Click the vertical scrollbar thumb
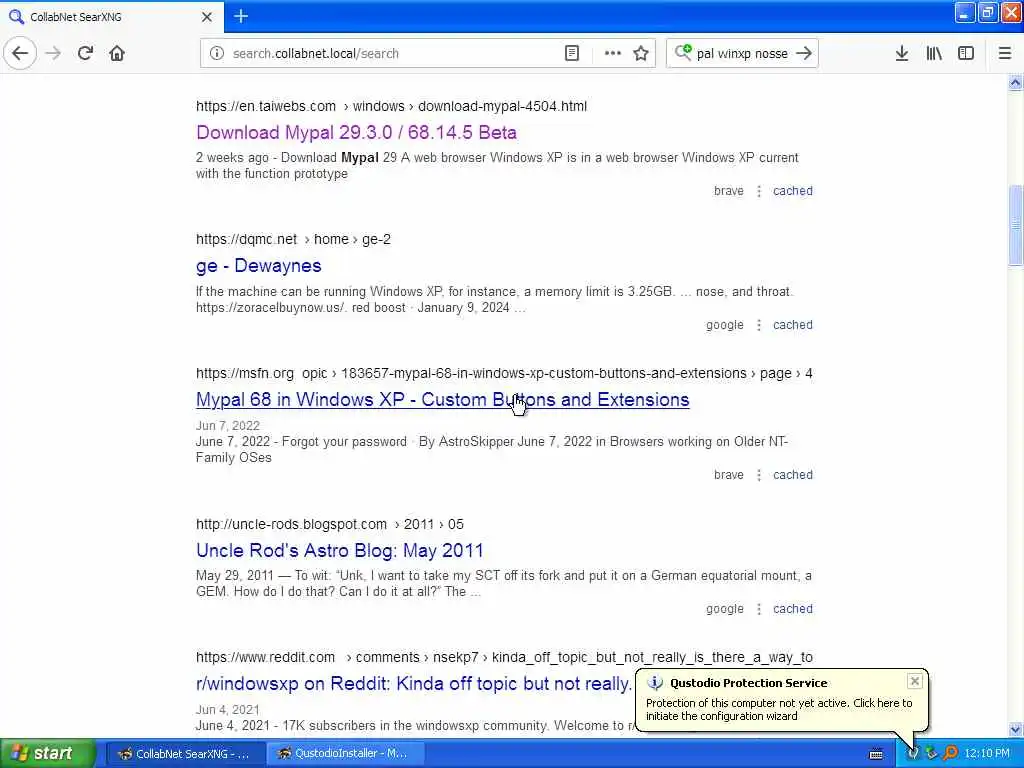 click(1016, 226)
